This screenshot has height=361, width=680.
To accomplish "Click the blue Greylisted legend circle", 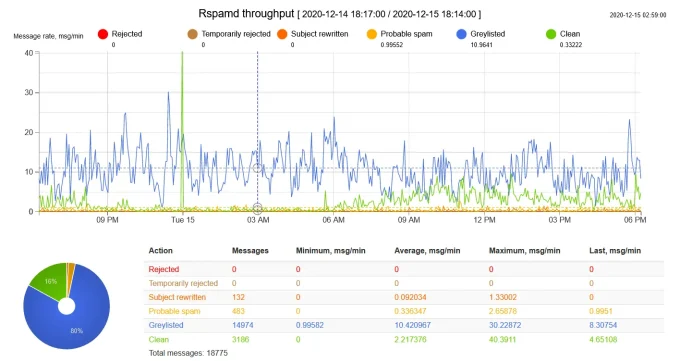I will click(x=461, y=34).
